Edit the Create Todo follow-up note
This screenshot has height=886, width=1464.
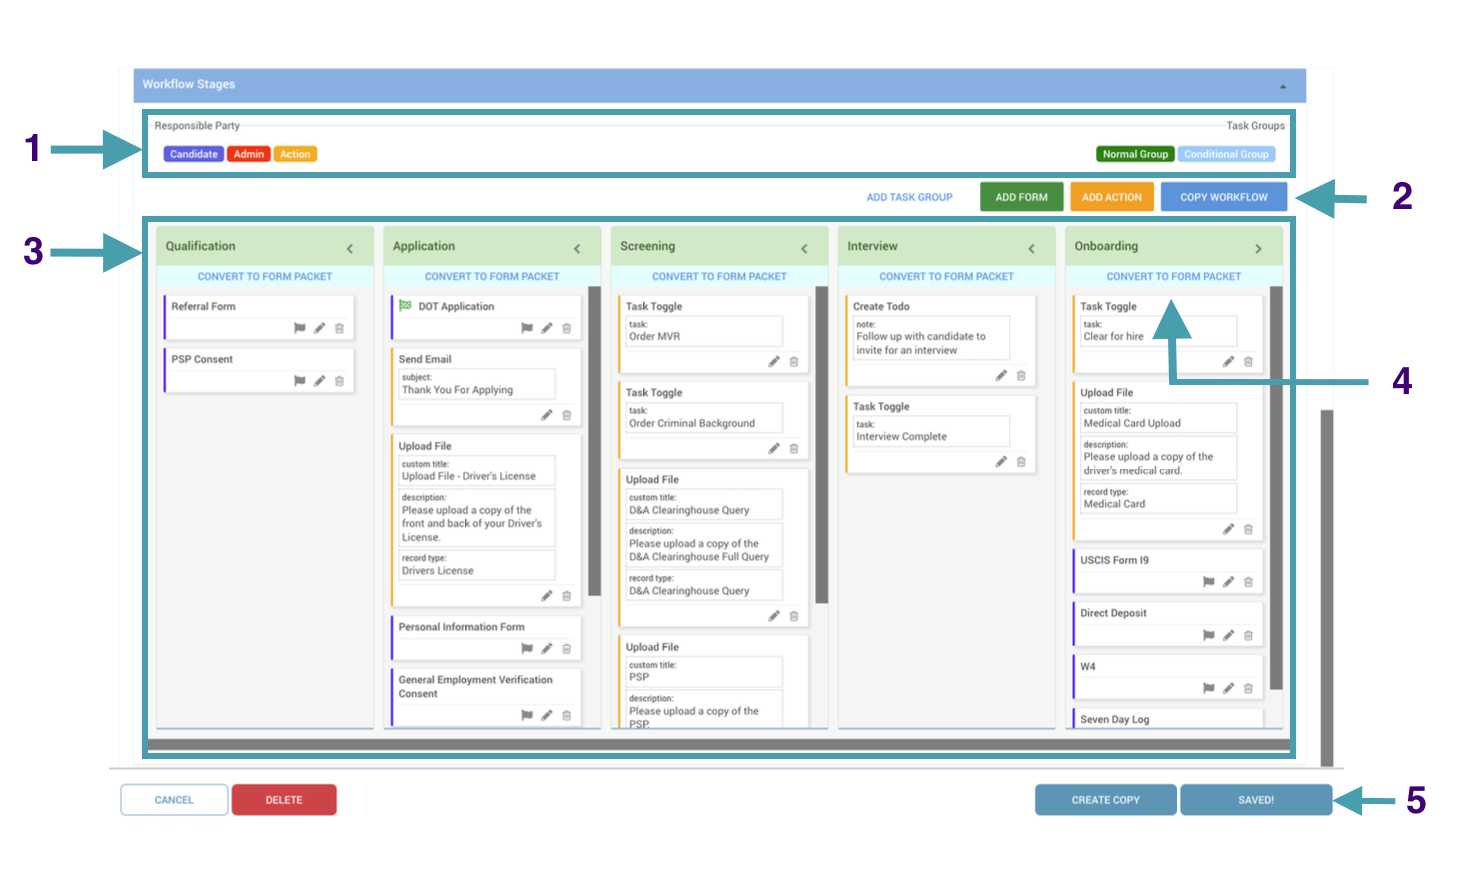[x=1001, y=374]
